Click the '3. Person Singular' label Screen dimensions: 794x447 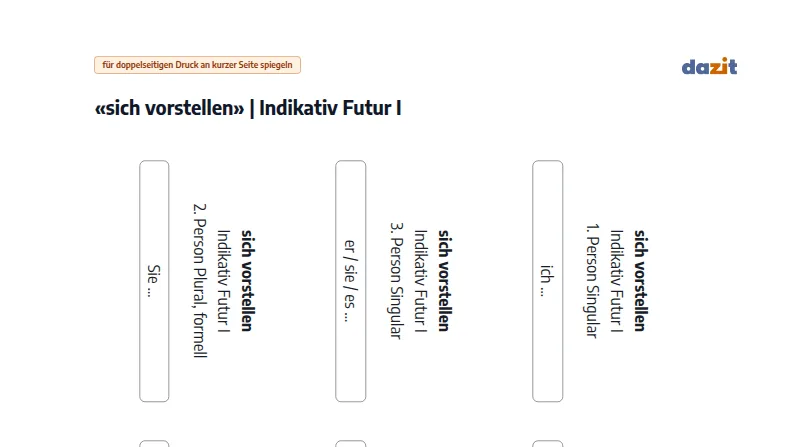pos(397,281)
